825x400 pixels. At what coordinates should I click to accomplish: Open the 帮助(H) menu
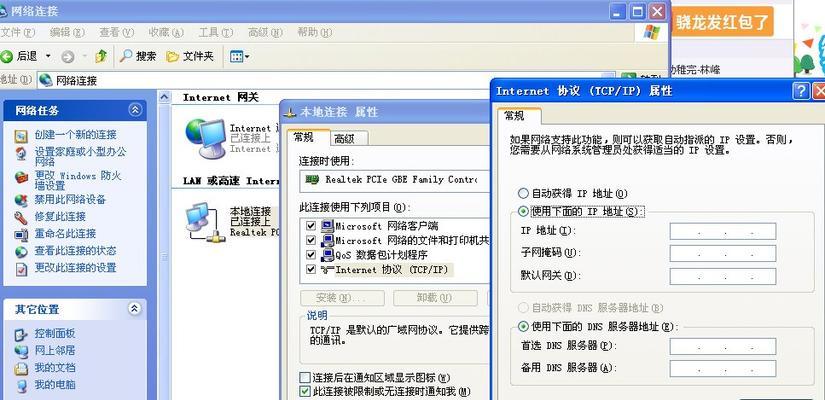click(315, 32)
